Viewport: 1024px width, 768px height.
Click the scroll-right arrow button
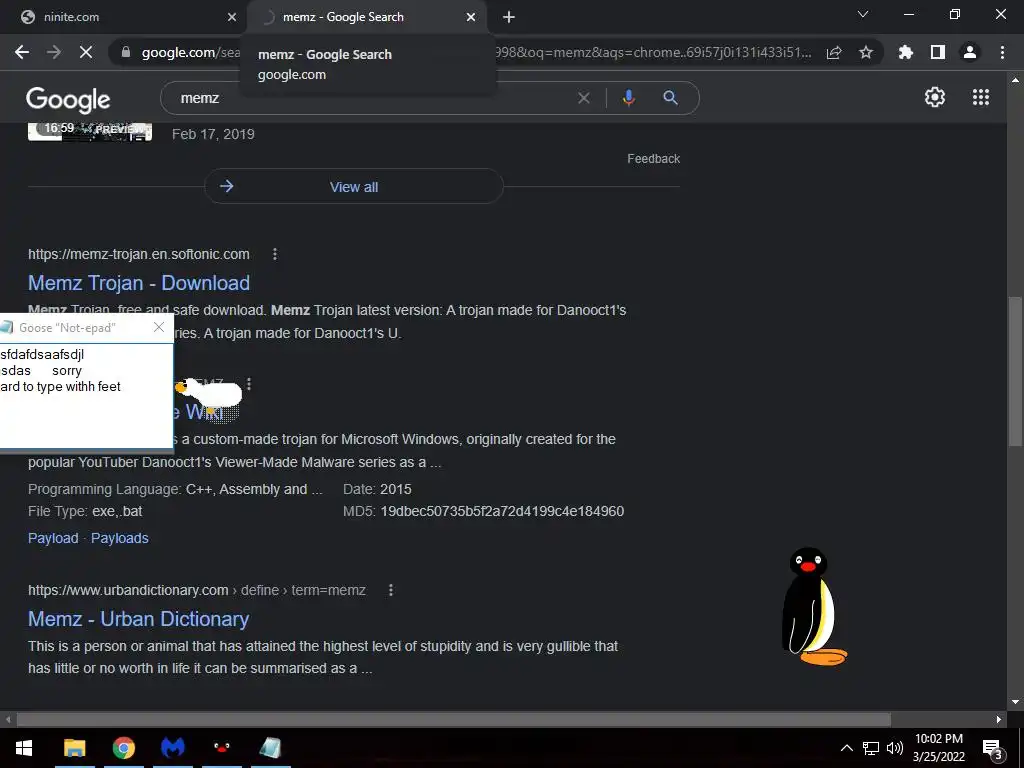(999, 720)
